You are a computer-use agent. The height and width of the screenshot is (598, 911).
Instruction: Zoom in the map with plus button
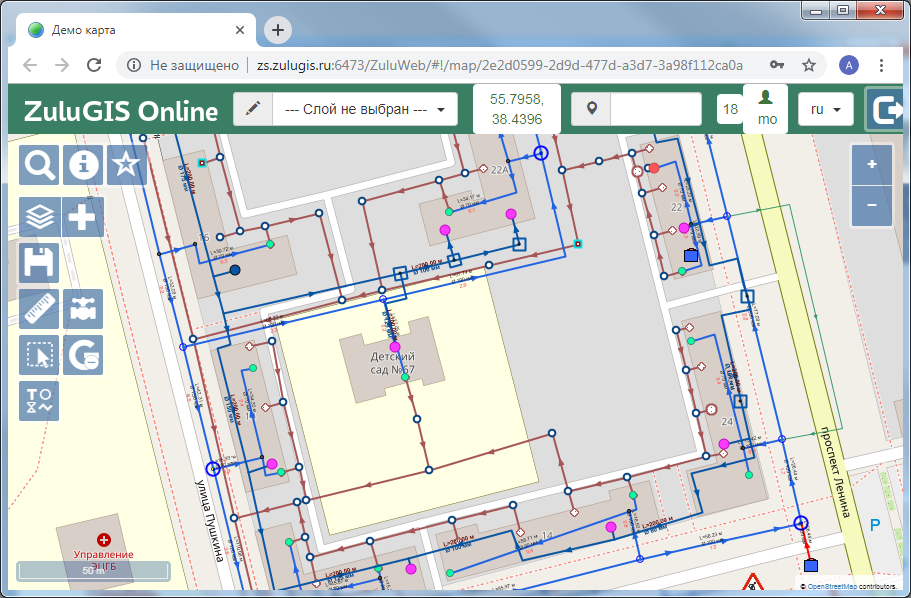click(872, 164)
